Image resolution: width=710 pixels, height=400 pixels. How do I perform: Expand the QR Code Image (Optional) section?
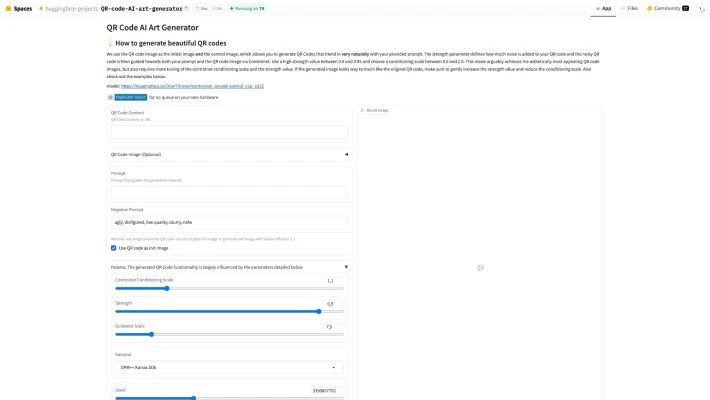pyautogui.click(x=229, y=154)
